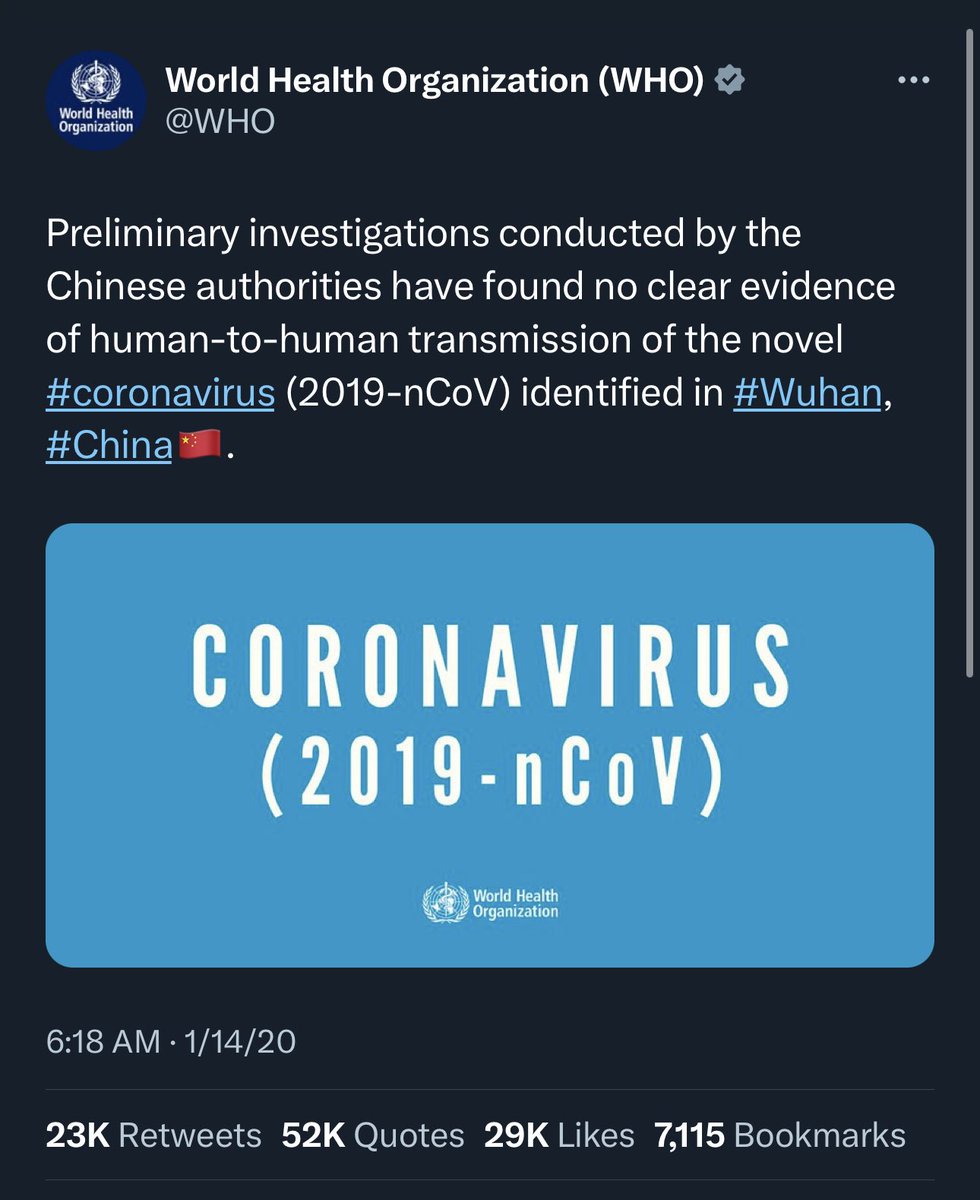The height and width of the screenshot is (1200, 980).
Task: Open the WHO profile avatar
Action: tap(95, 102)
